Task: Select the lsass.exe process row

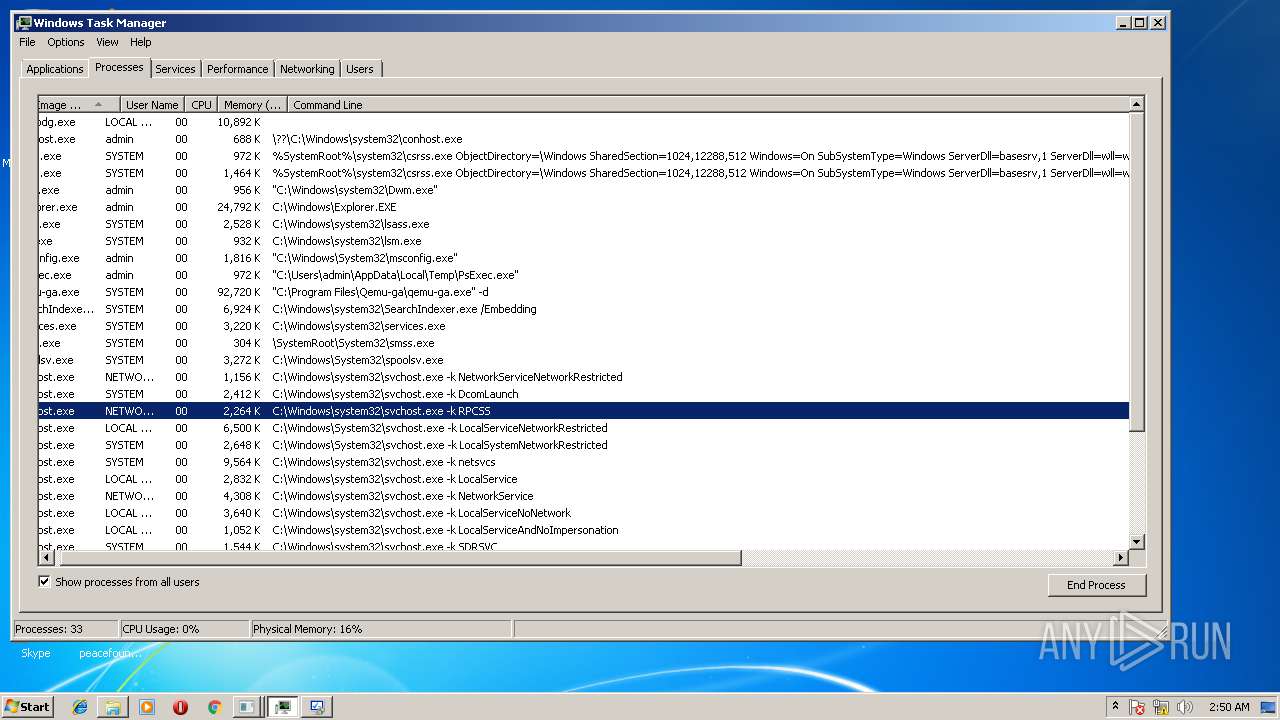Action: tap(583, 224)
